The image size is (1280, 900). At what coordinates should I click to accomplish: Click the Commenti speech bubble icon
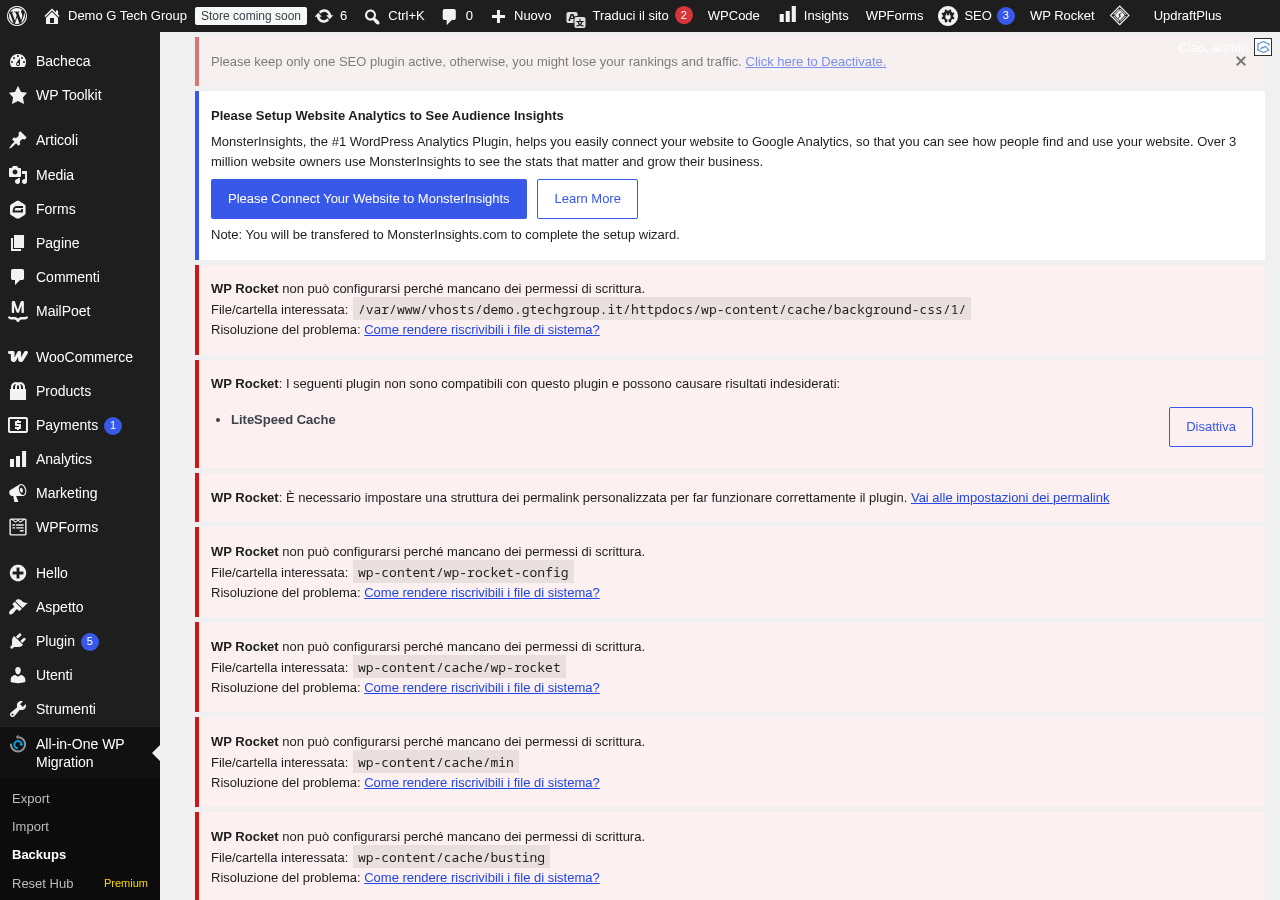click(x=18, y=277)
